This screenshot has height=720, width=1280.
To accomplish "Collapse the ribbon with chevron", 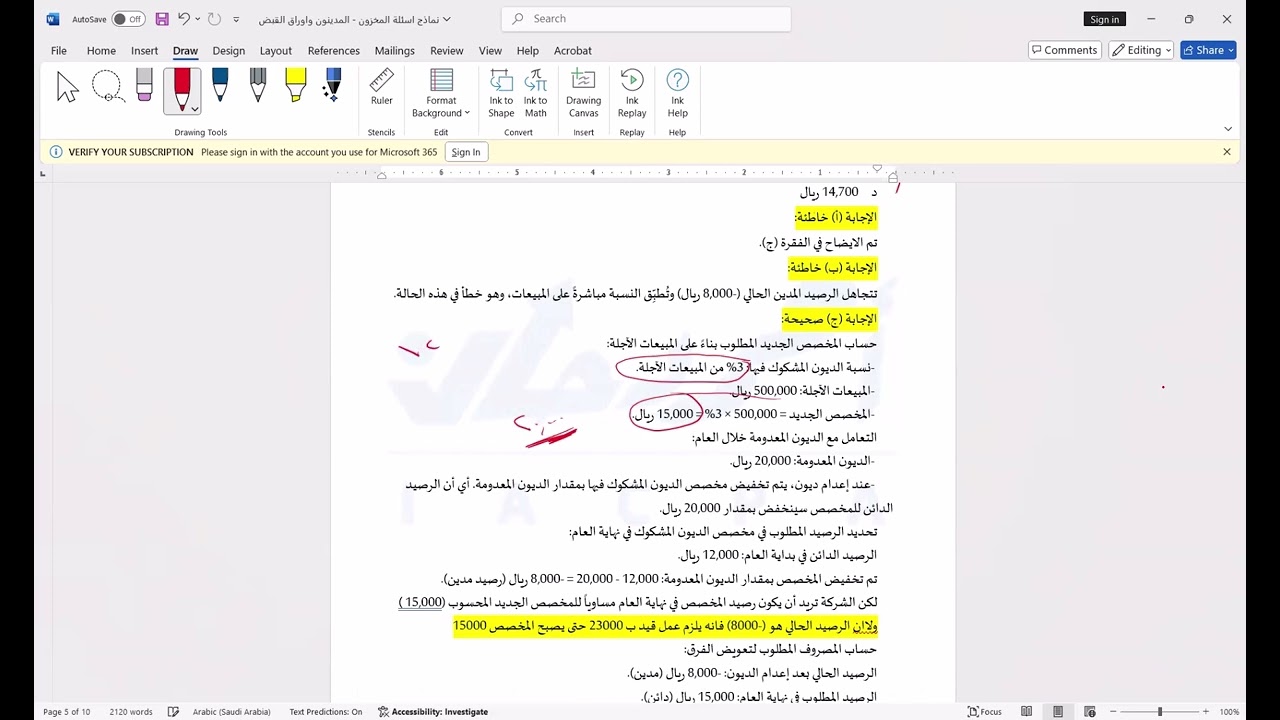I will click(x=1228, y=128).
